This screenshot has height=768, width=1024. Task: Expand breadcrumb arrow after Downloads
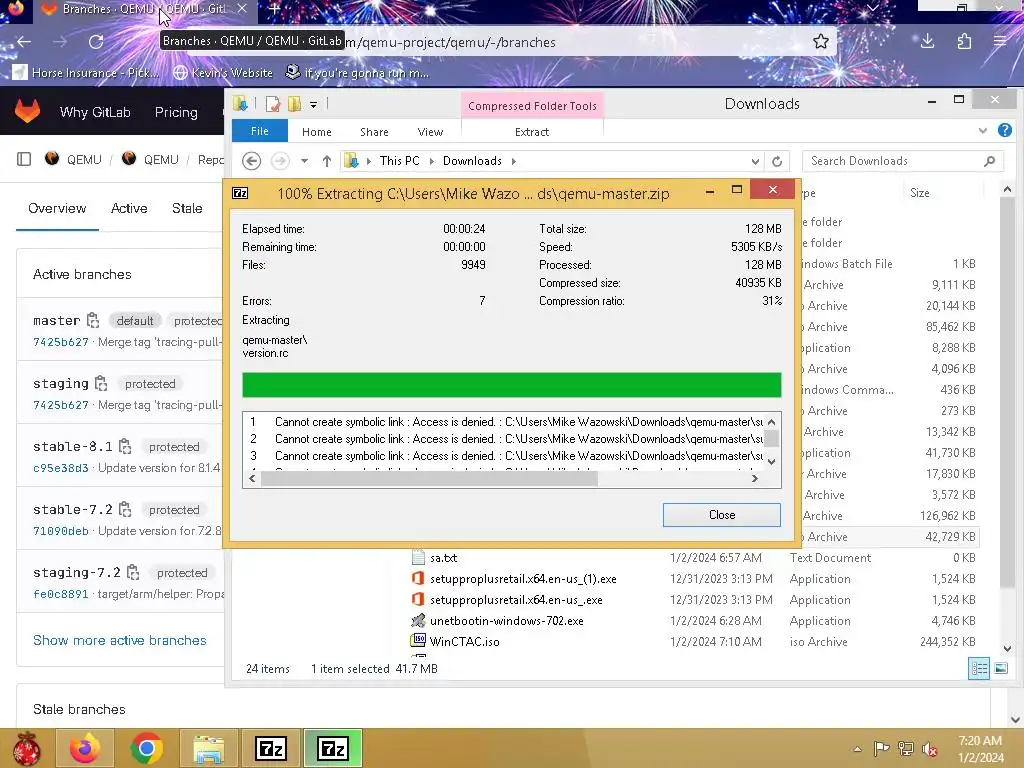coord(513,161)
